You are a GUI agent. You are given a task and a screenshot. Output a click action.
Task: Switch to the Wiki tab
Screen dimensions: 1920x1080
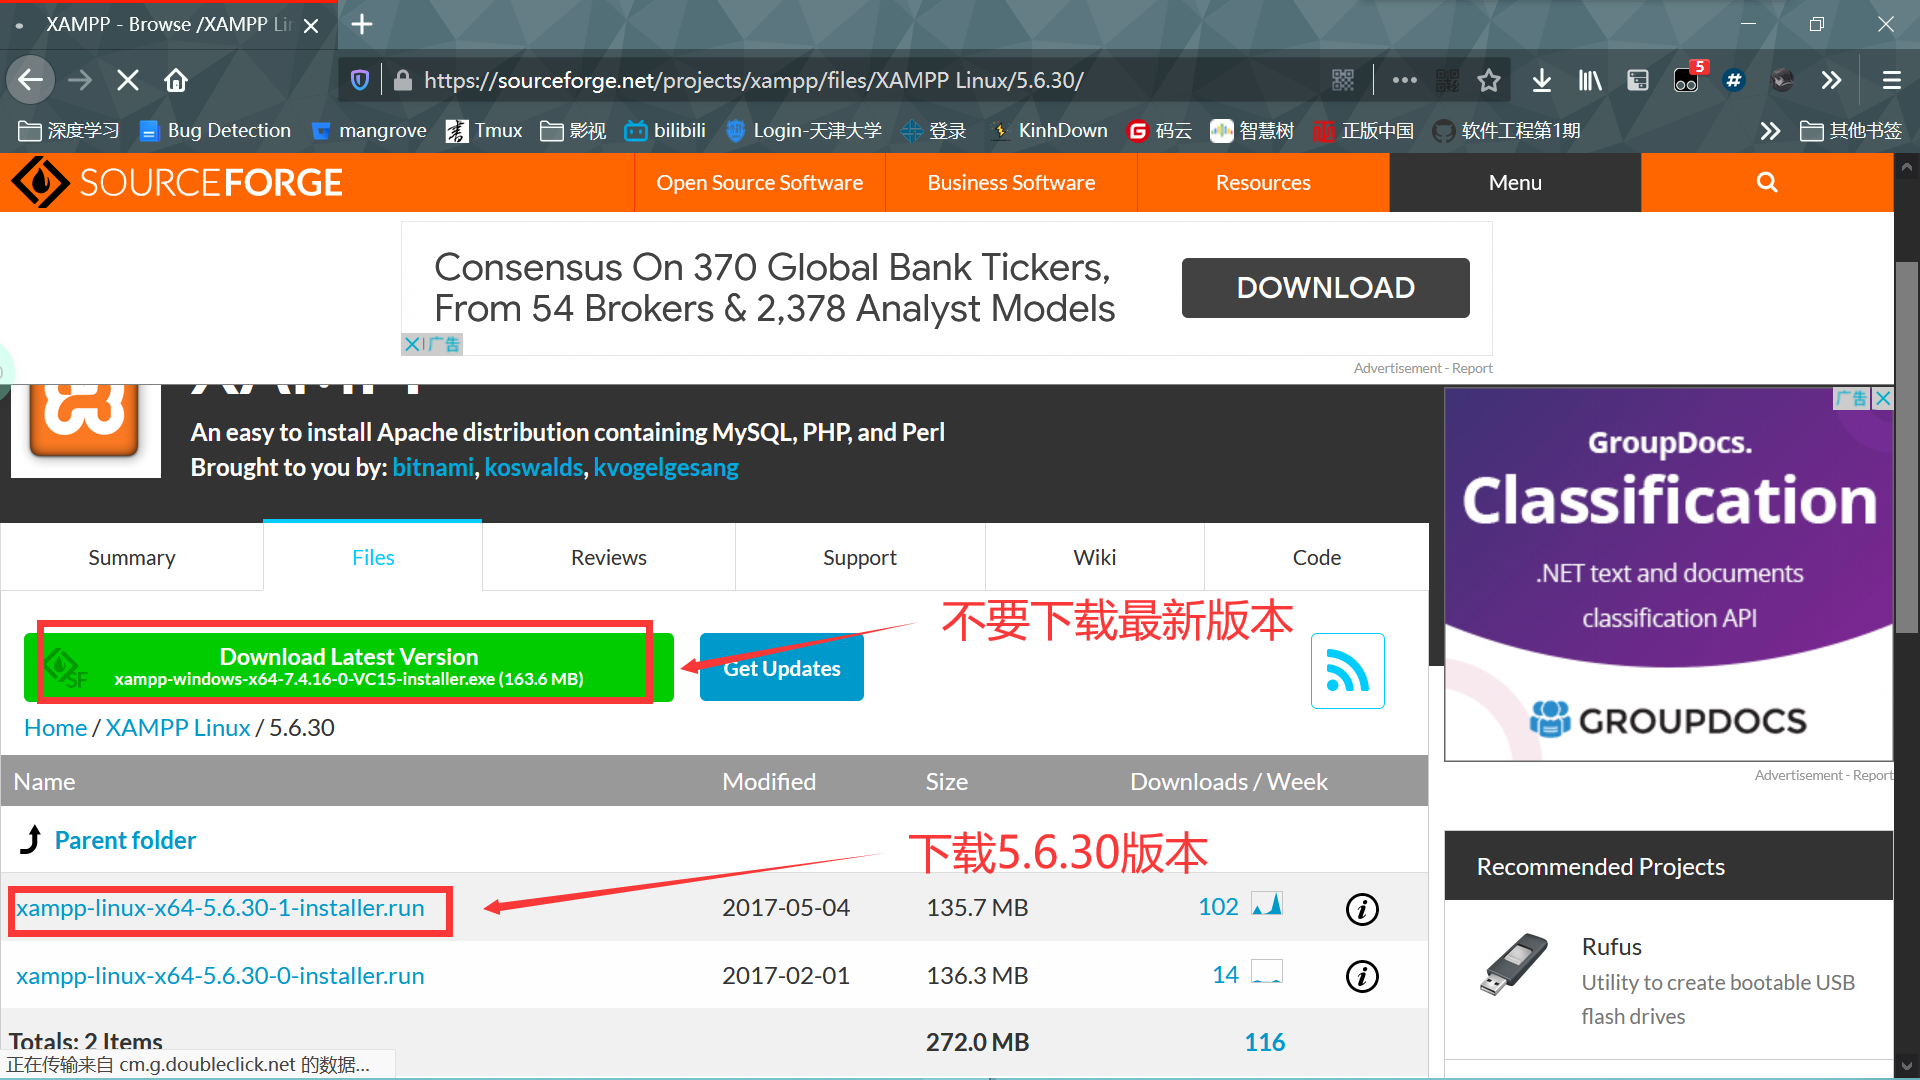[1095, 557]
